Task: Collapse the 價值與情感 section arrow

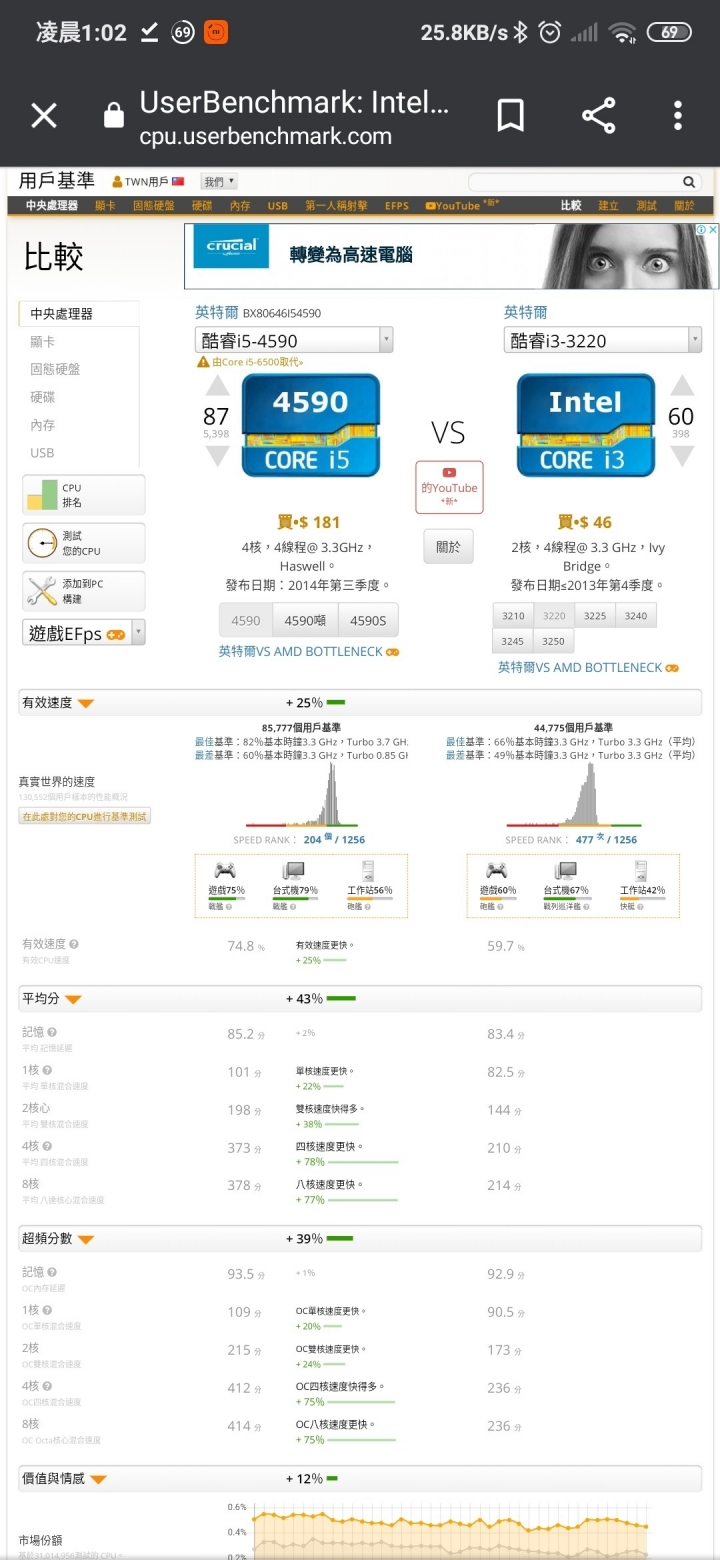Action: pos(97,1479)
